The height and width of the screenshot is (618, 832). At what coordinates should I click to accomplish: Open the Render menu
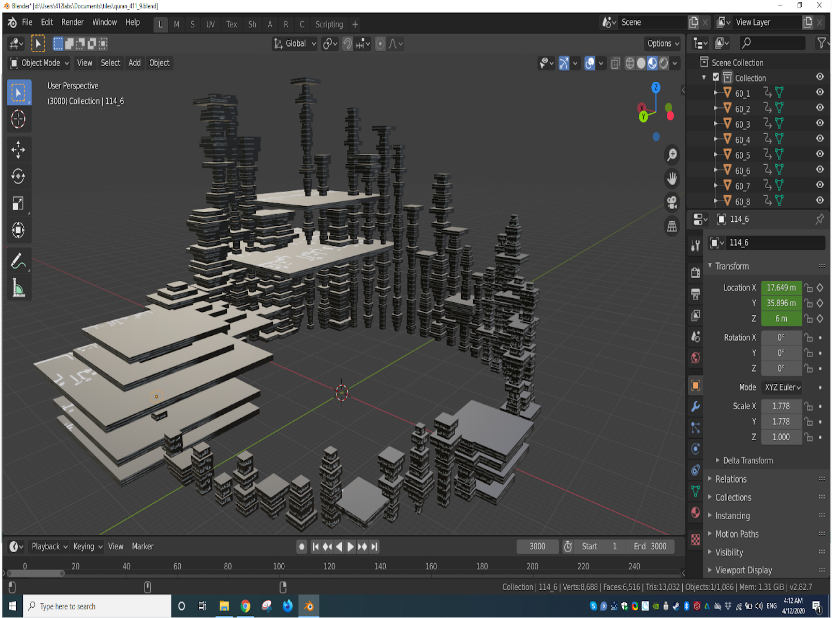coord(73,22)
